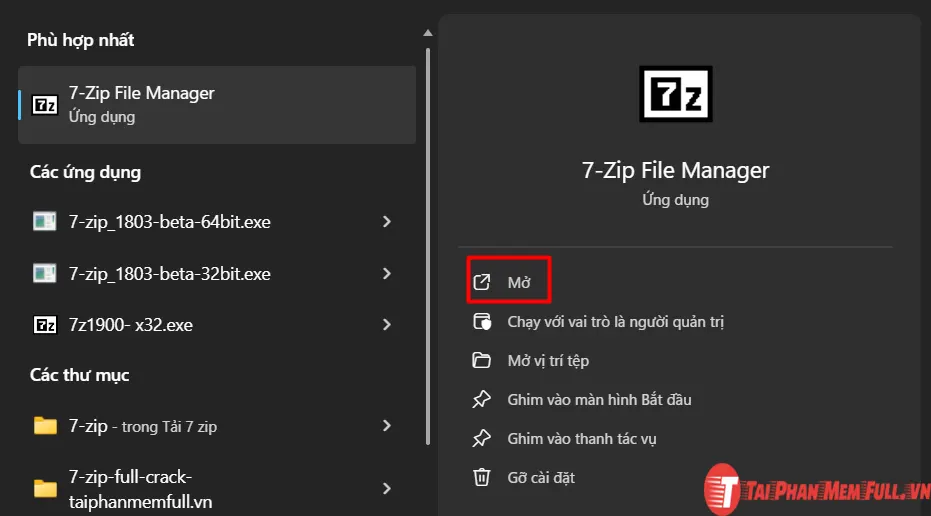Click the 7-Zip File Manager title in details pane
Screen dimensions: 931x516
tap(676, 170)
